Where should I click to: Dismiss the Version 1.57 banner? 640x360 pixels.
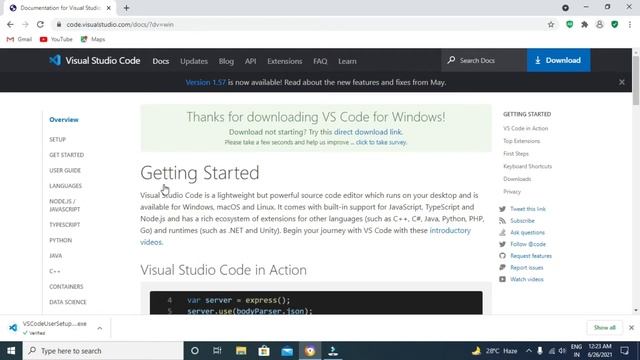(x=622, y=82)
